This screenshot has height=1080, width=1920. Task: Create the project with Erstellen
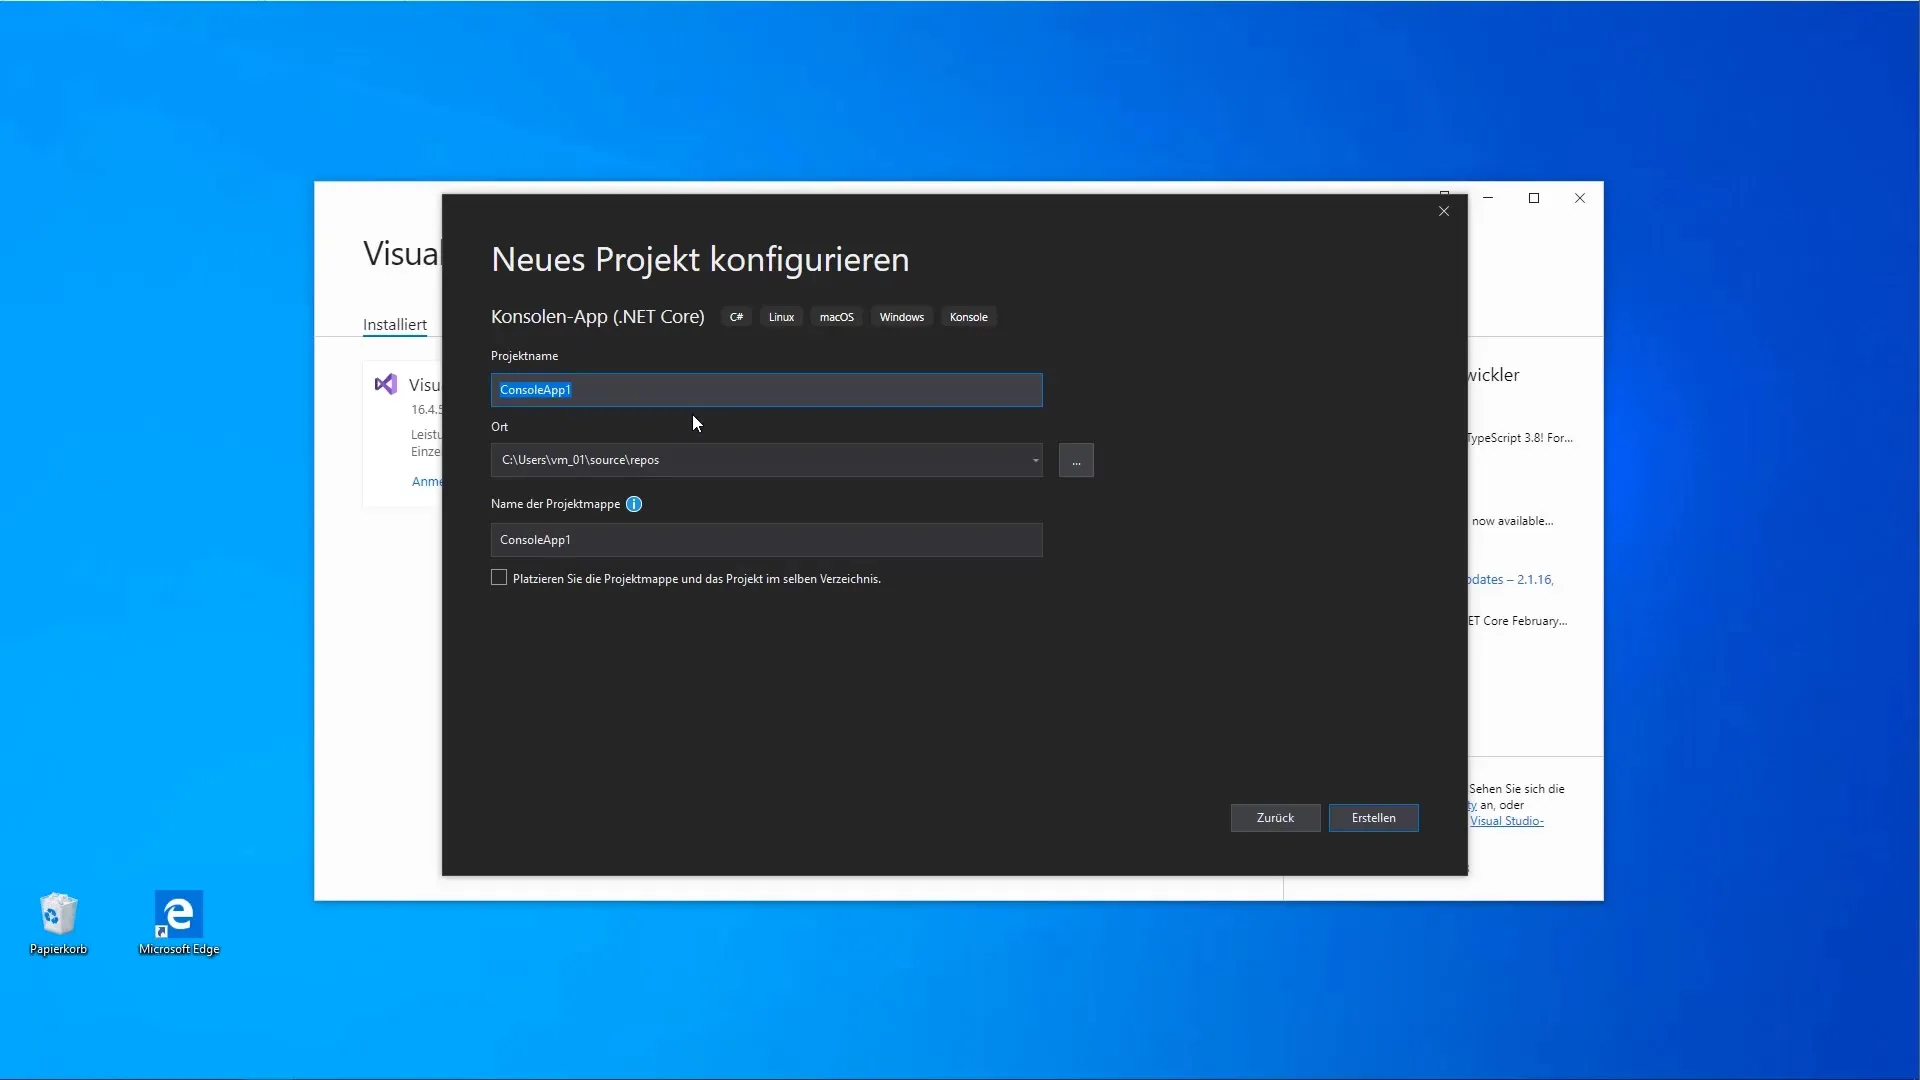1373,818
